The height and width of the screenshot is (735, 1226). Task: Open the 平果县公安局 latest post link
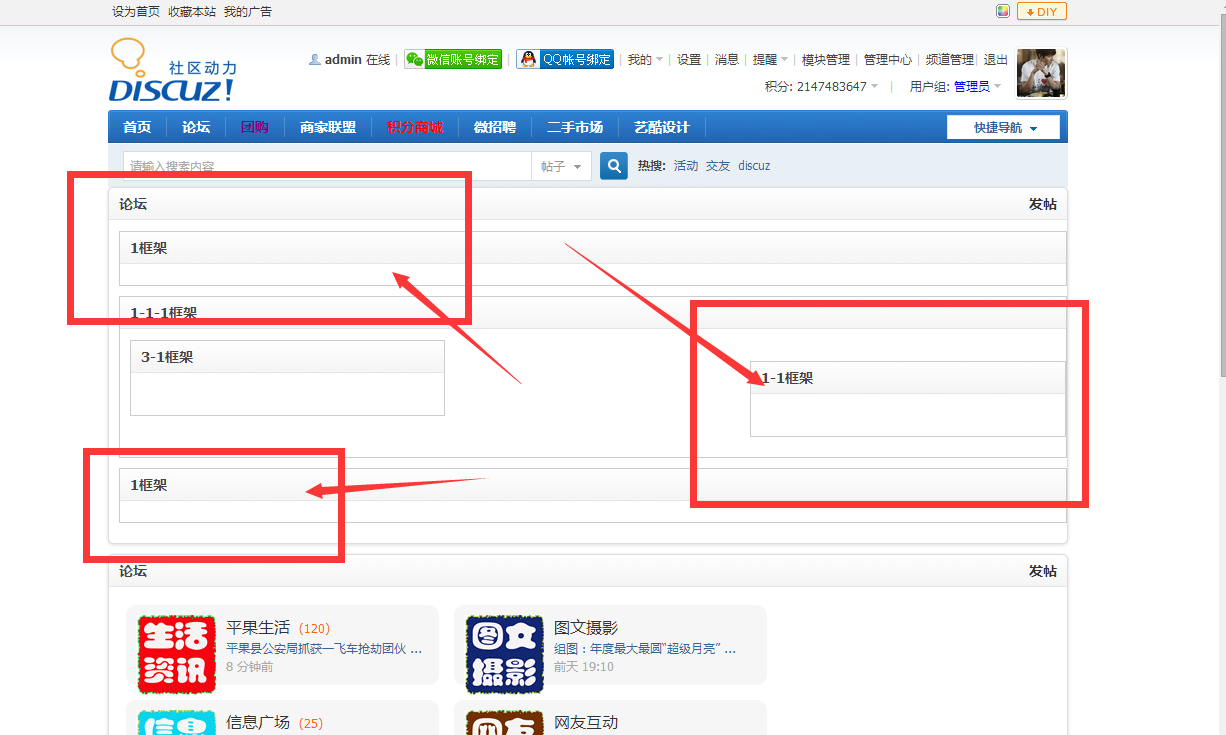coord(324,649)
